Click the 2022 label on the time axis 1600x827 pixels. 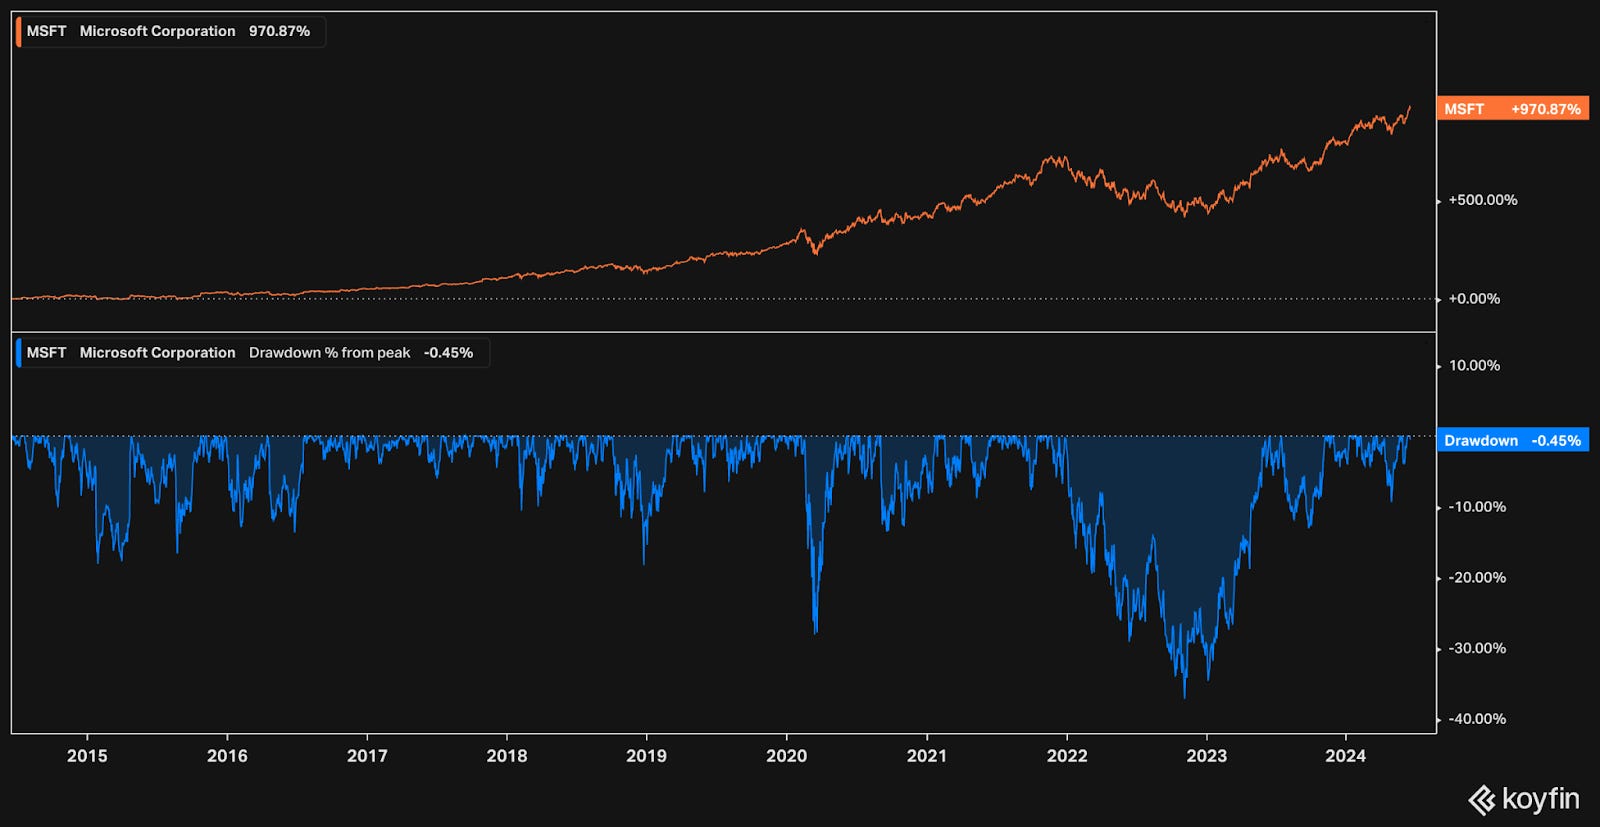[1066, 756]
